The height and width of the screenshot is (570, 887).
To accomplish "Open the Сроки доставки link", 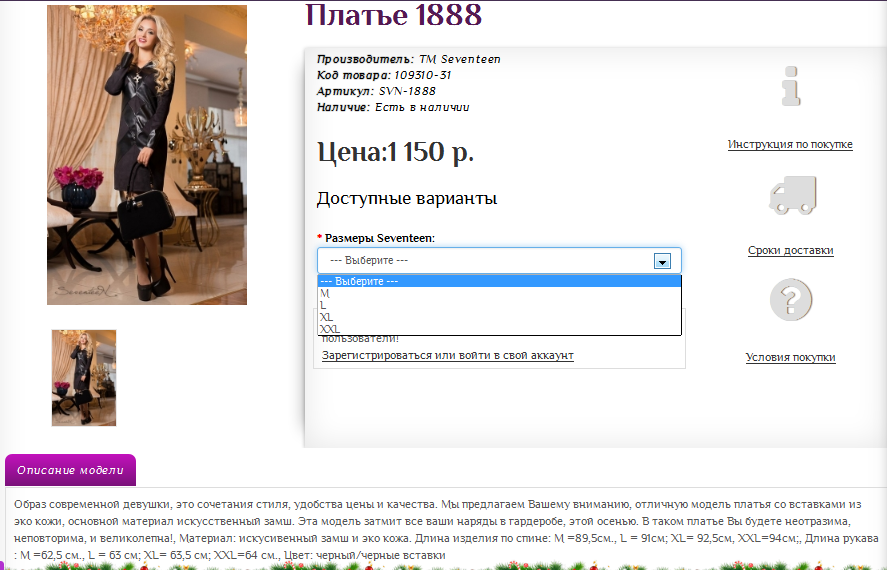I will point(790,250).
